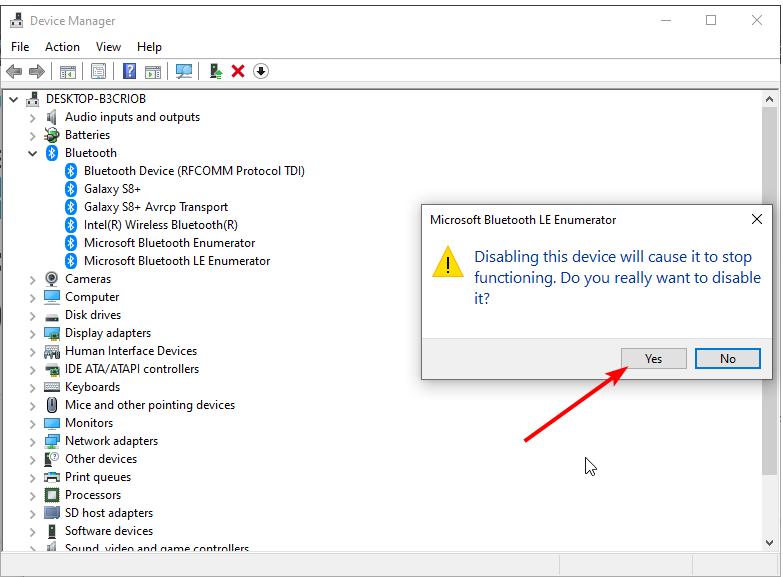Image resolution: width=783 pixels, height=577 pixels.
Task: Expand the IDE ATA/ATAPI controllers category
Action: 32,370
